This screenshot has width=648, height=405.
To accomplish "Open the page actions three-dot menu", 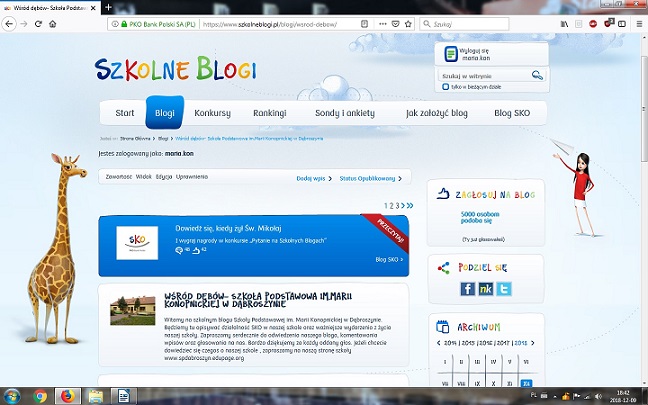I will (383, 24).
